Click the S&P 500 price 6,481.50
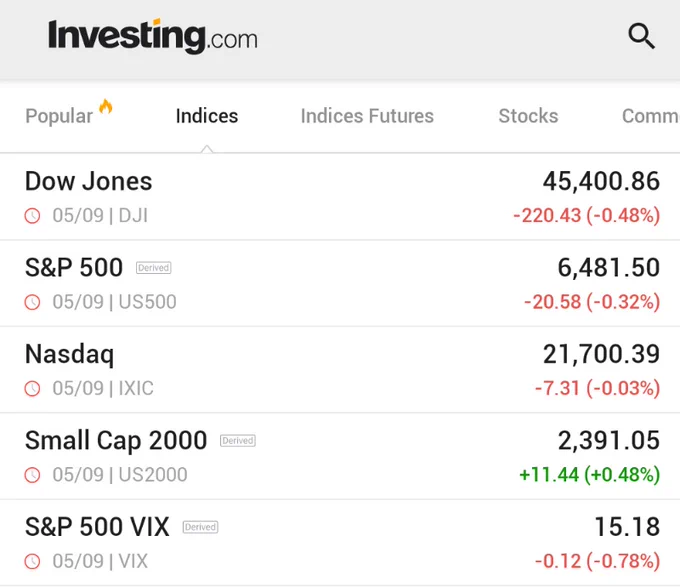This screenshot has height=587, width=680. [x=608, y=267]
